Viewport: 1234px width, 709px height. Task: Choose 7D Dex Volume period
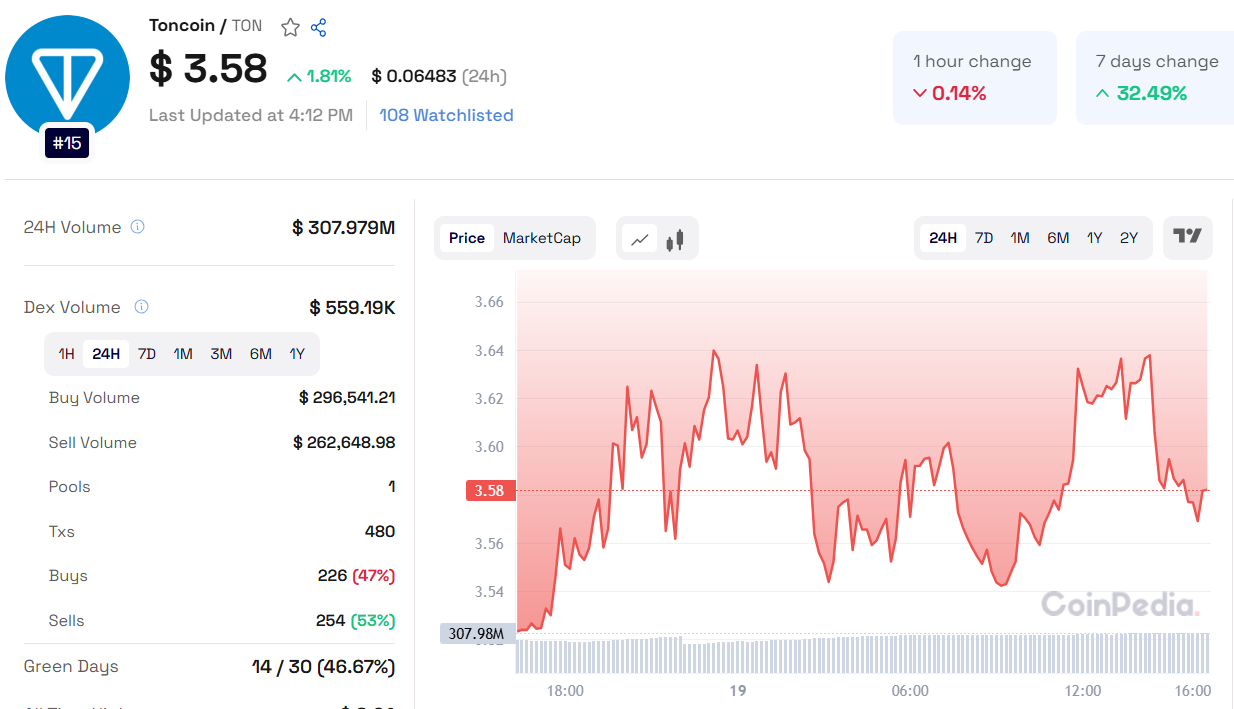(147, 354)
